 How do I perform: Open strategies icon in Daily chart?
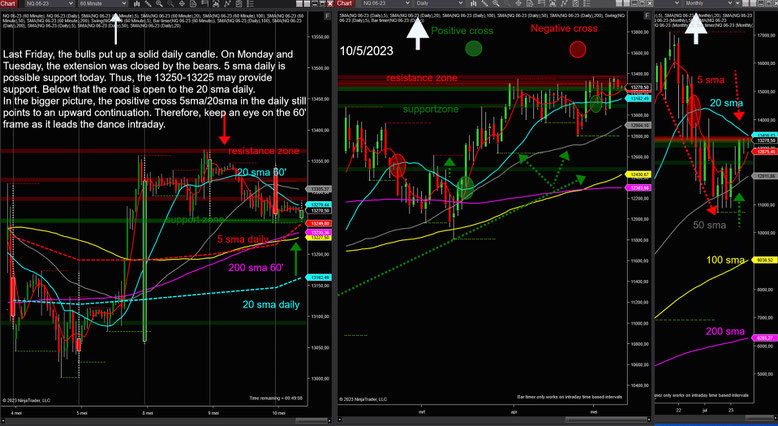point(575,3)
